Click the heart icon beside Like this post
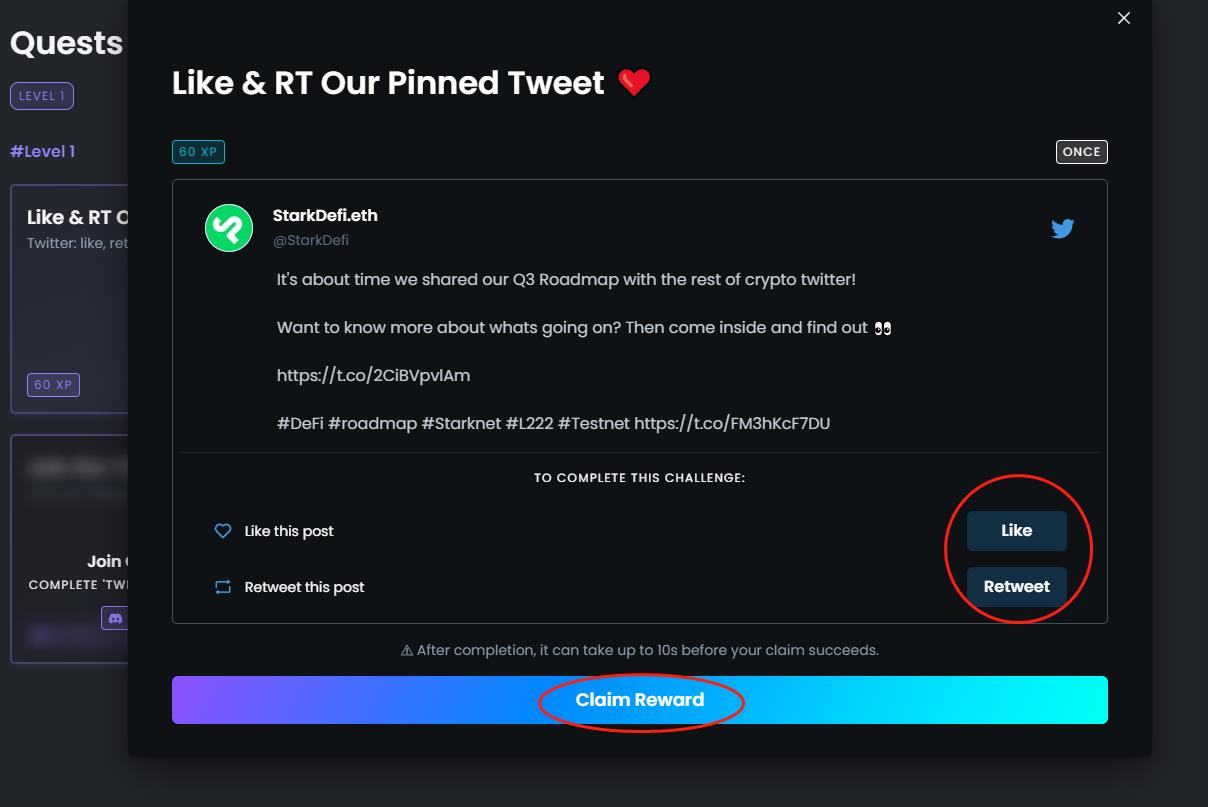The height and width of the screenshot is (807, 1208). point(223,531)
